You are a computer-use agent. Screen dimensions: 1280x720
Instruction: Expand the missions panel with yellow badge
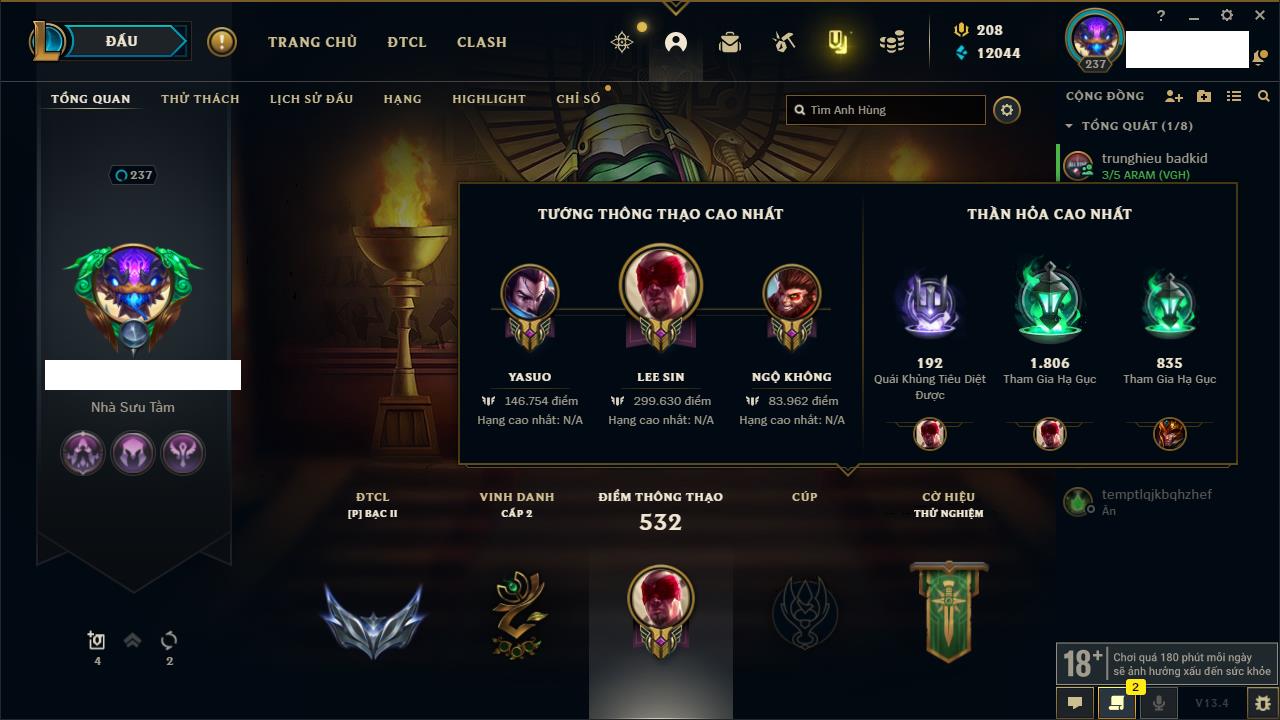pyautogui.click(x=1117, y=703)
